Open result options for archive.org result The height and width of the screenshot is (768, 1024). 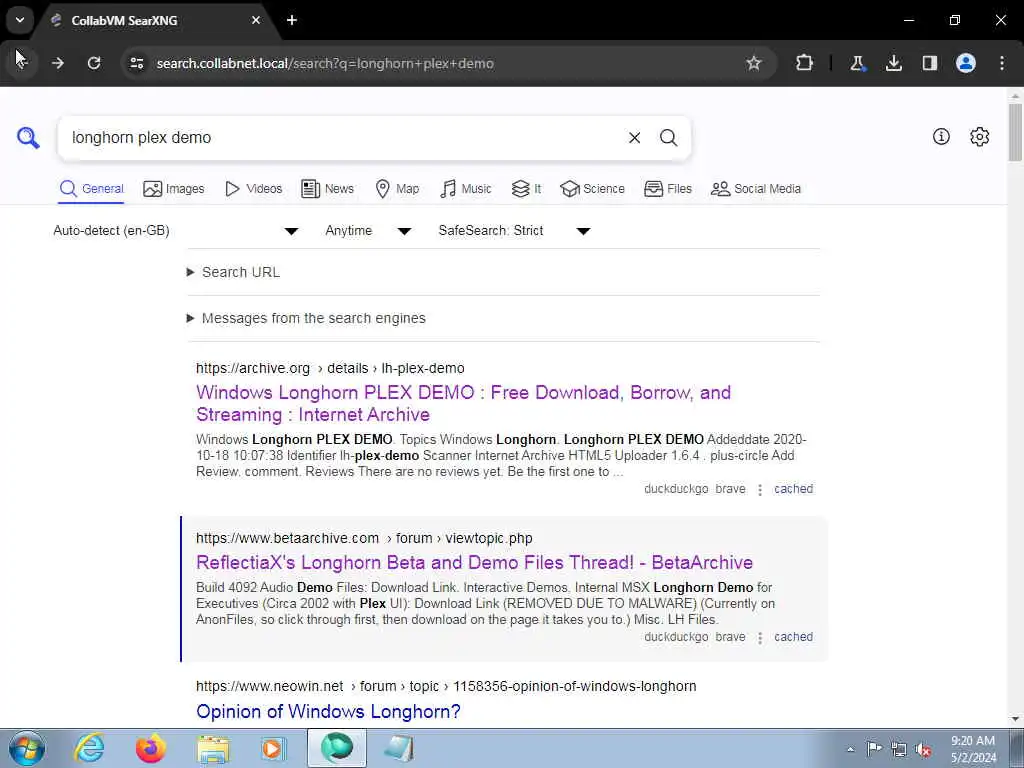[x=760, y=490]
